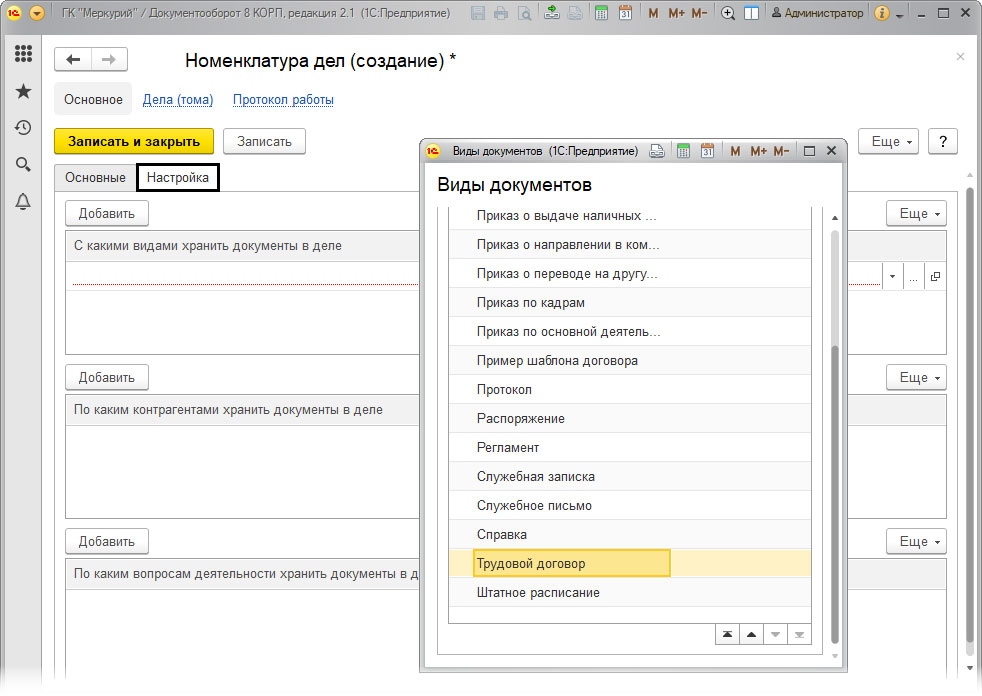
Task: Open the dropdown arrow in document type field
Action: tap(892, 276)
